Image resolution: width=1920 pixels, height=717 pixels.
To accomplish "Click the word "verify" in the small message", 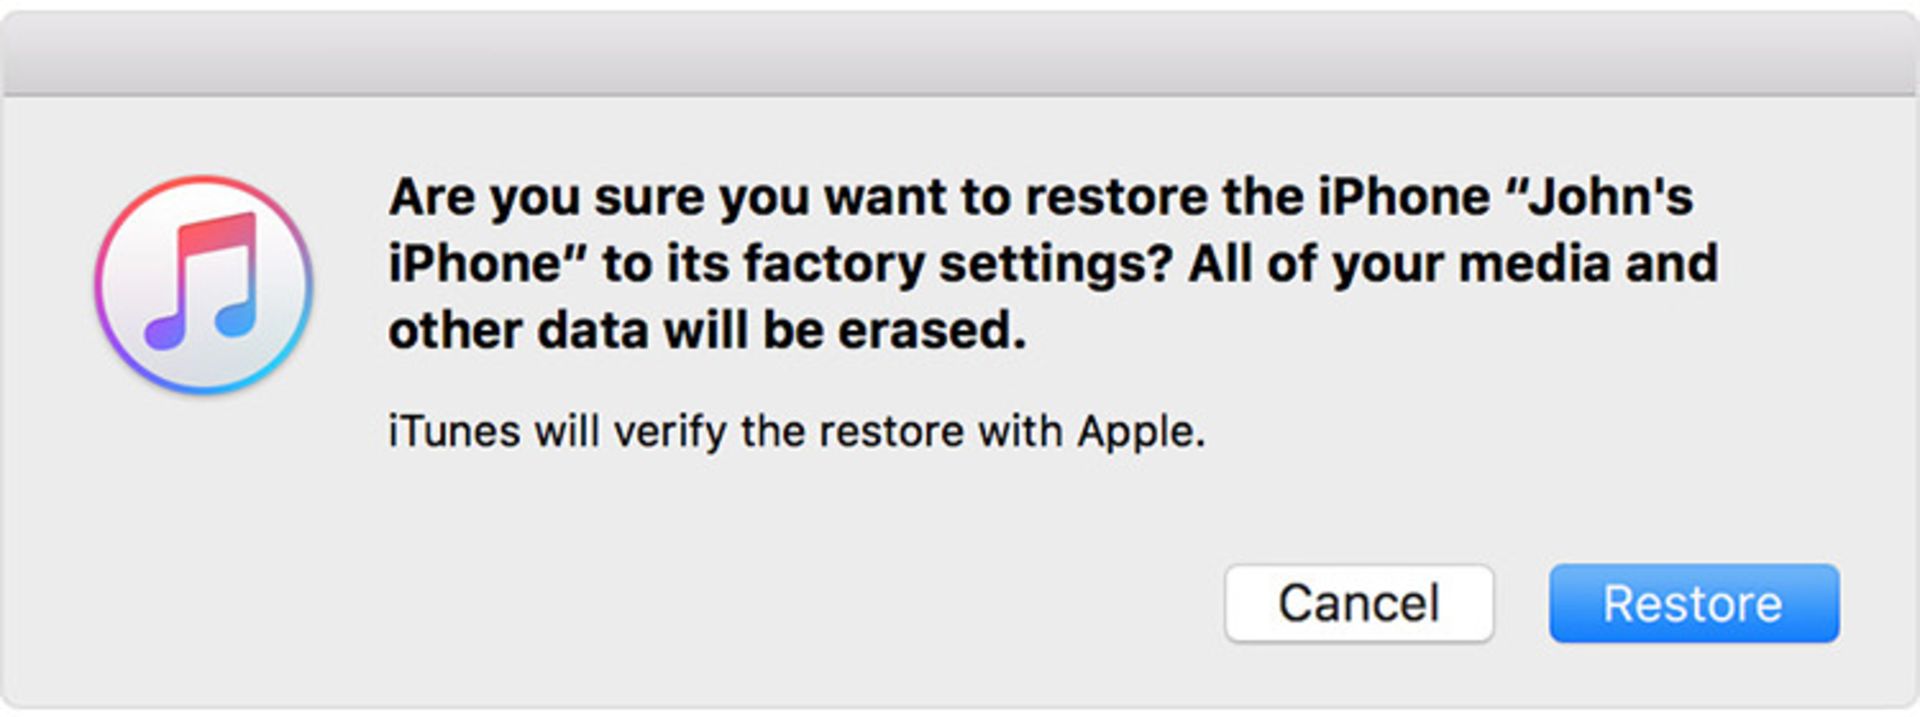I will (670, 432).
